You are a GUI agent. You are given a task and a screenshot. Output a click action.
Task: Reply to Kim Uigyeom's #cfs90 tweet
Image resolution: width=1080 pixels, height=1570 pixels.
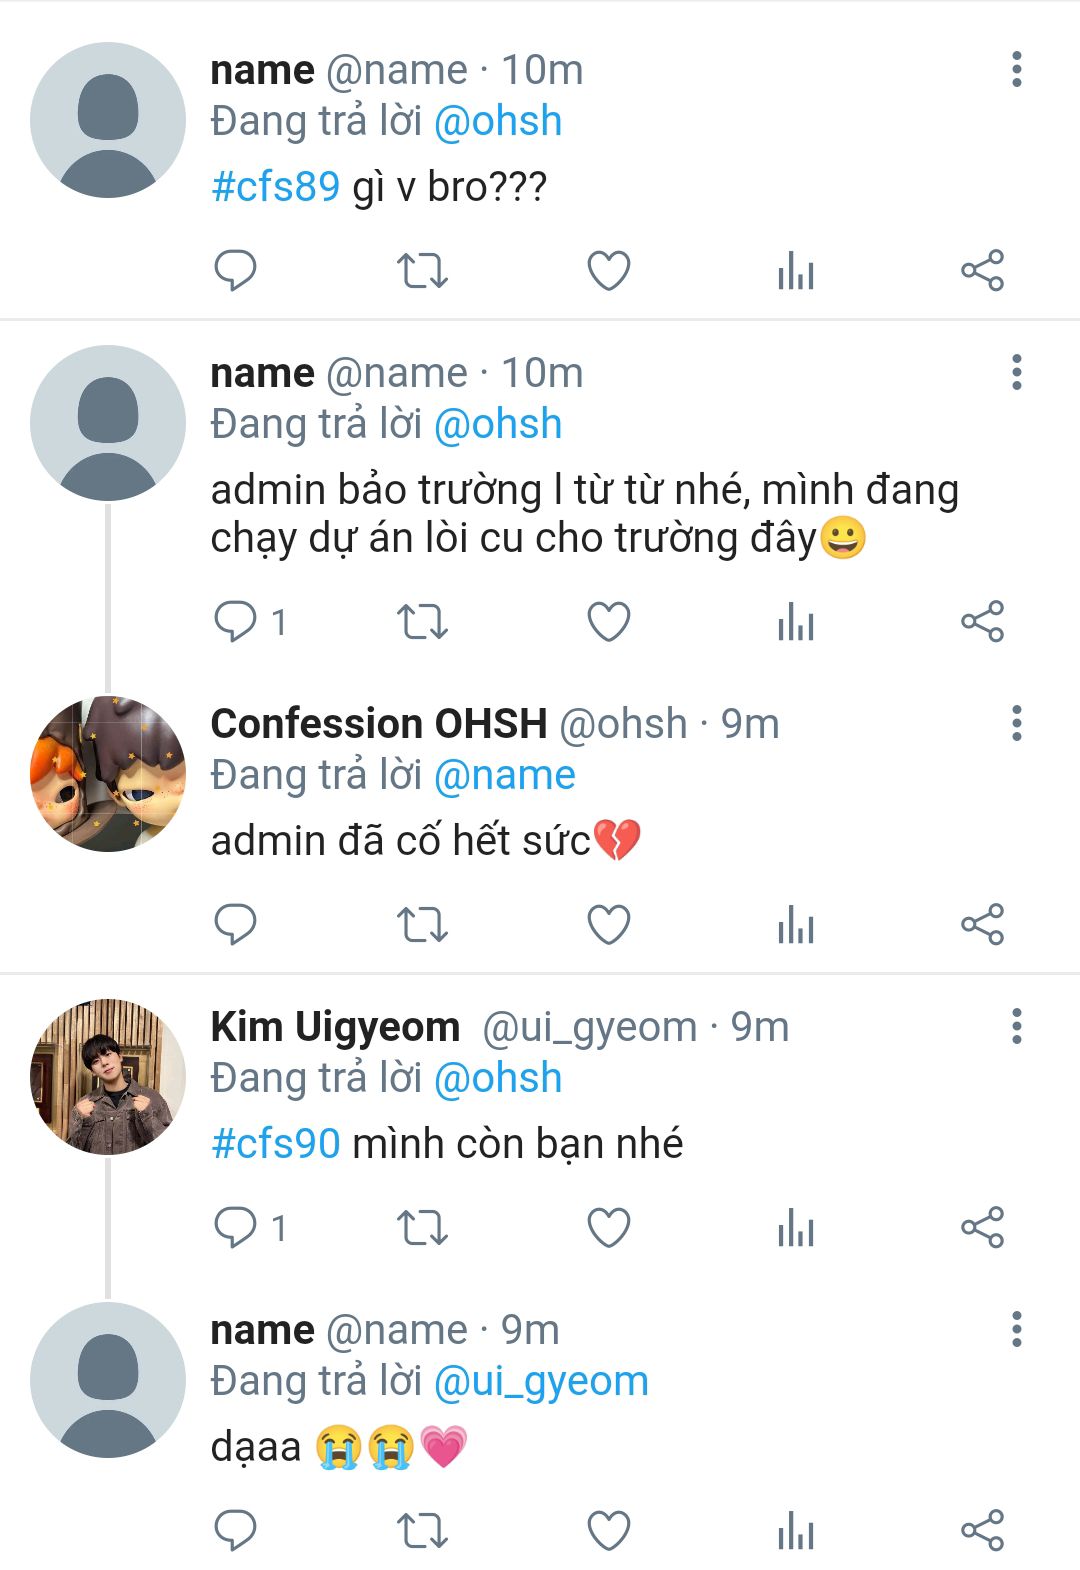[x=236, y=1227]
